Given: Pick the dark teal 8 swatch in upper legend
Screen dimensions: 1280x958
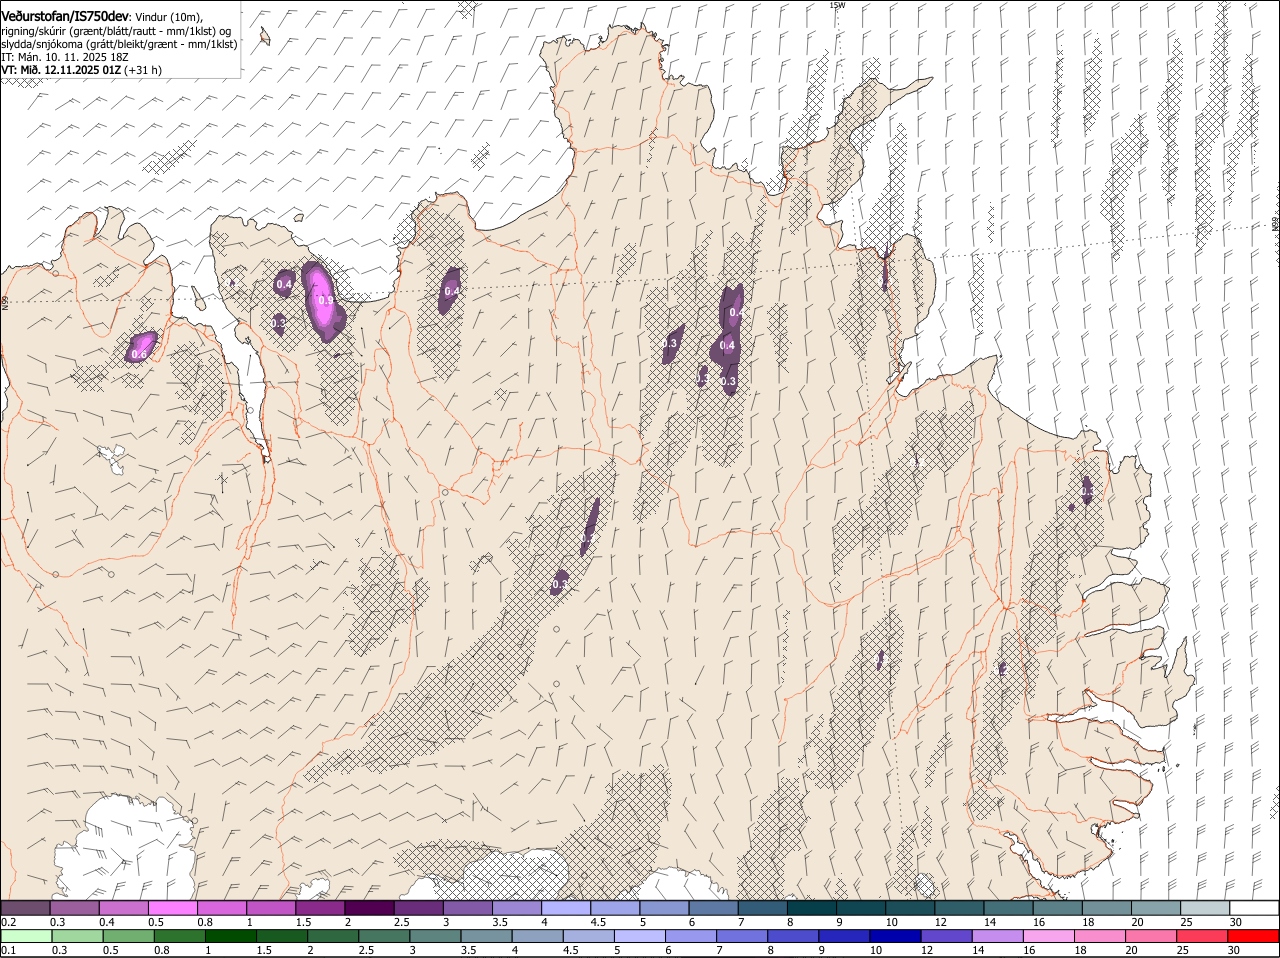Looking at the screenshot, I should click(812, 907).
